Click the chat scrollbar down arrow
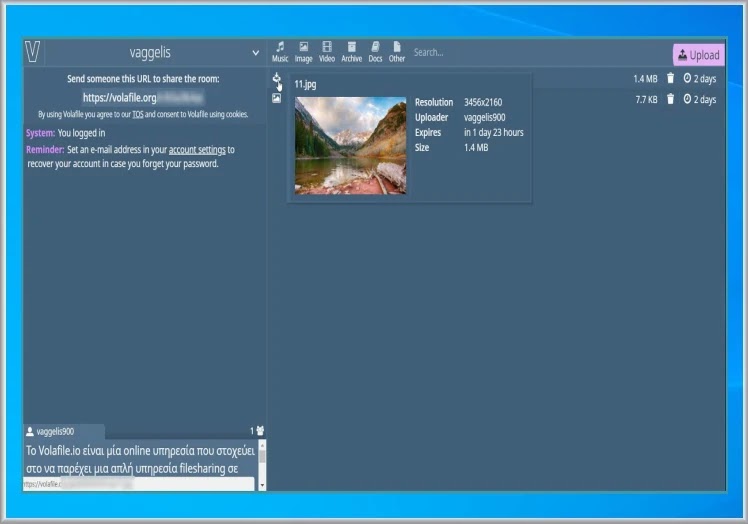This screenshot has height=524, width=748. coord(262,485)
